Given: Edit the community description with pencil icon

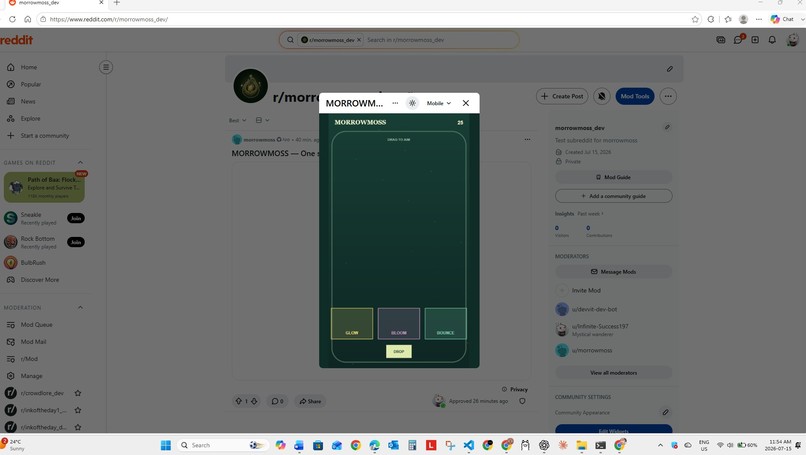Looking at the screenshot, I should [667, 127].
